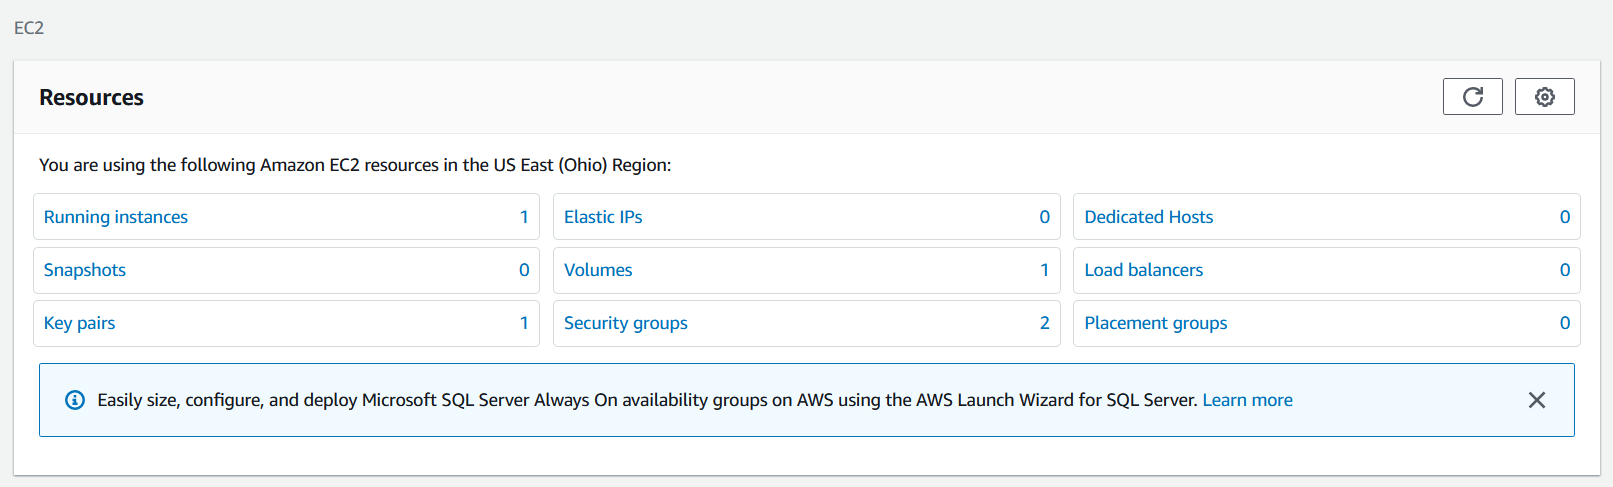Open the Load balancers link
Image resolution: width=1613 pixels, height=487 pixels.
point(1143,270)
